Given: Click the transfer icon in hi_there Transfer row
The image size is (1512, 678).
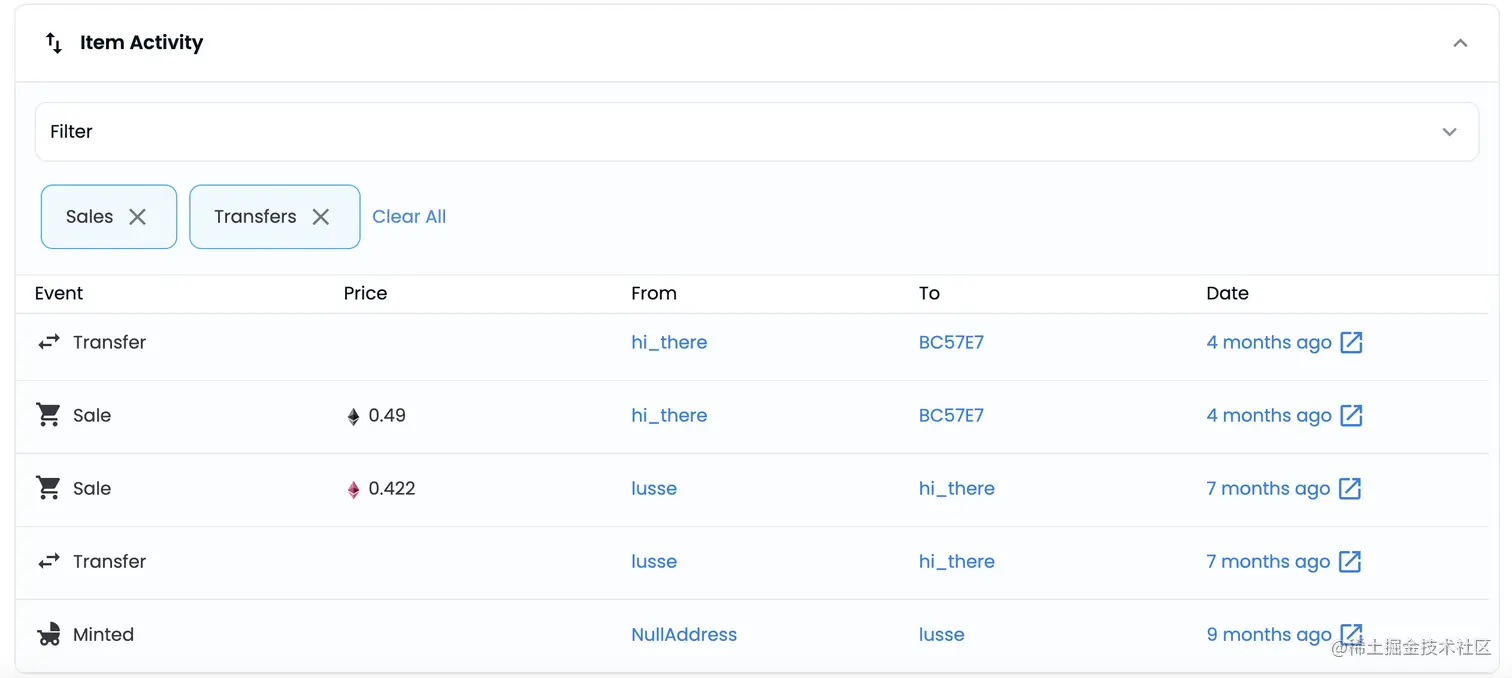Looking at the screenshot, I should (49, 342).
